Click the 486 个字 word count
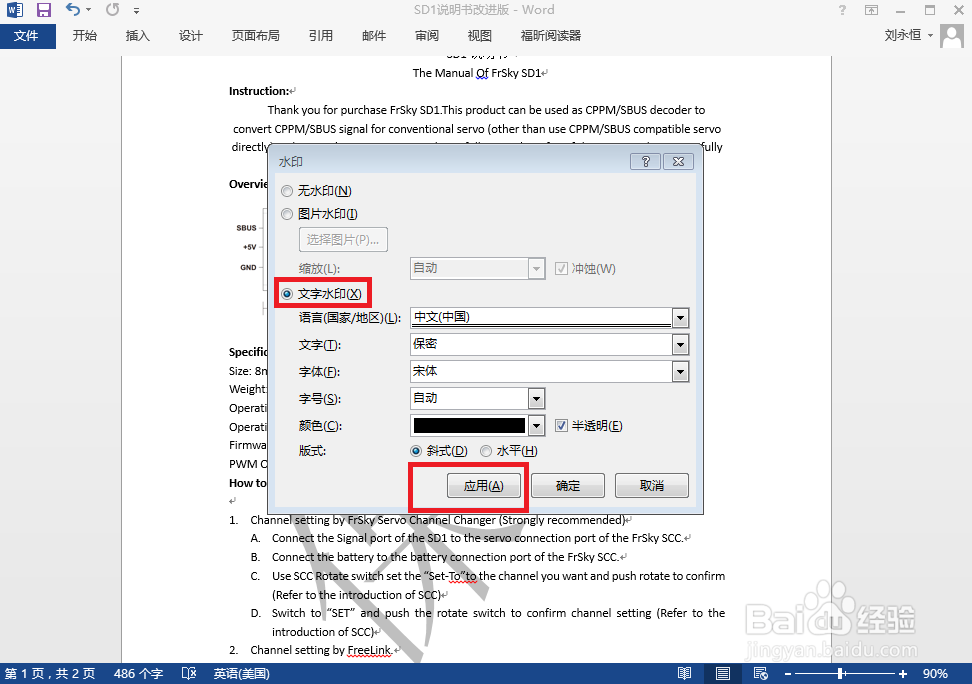Image resolution: width=972 pixels, height=684 pixels. click(138, 673)
